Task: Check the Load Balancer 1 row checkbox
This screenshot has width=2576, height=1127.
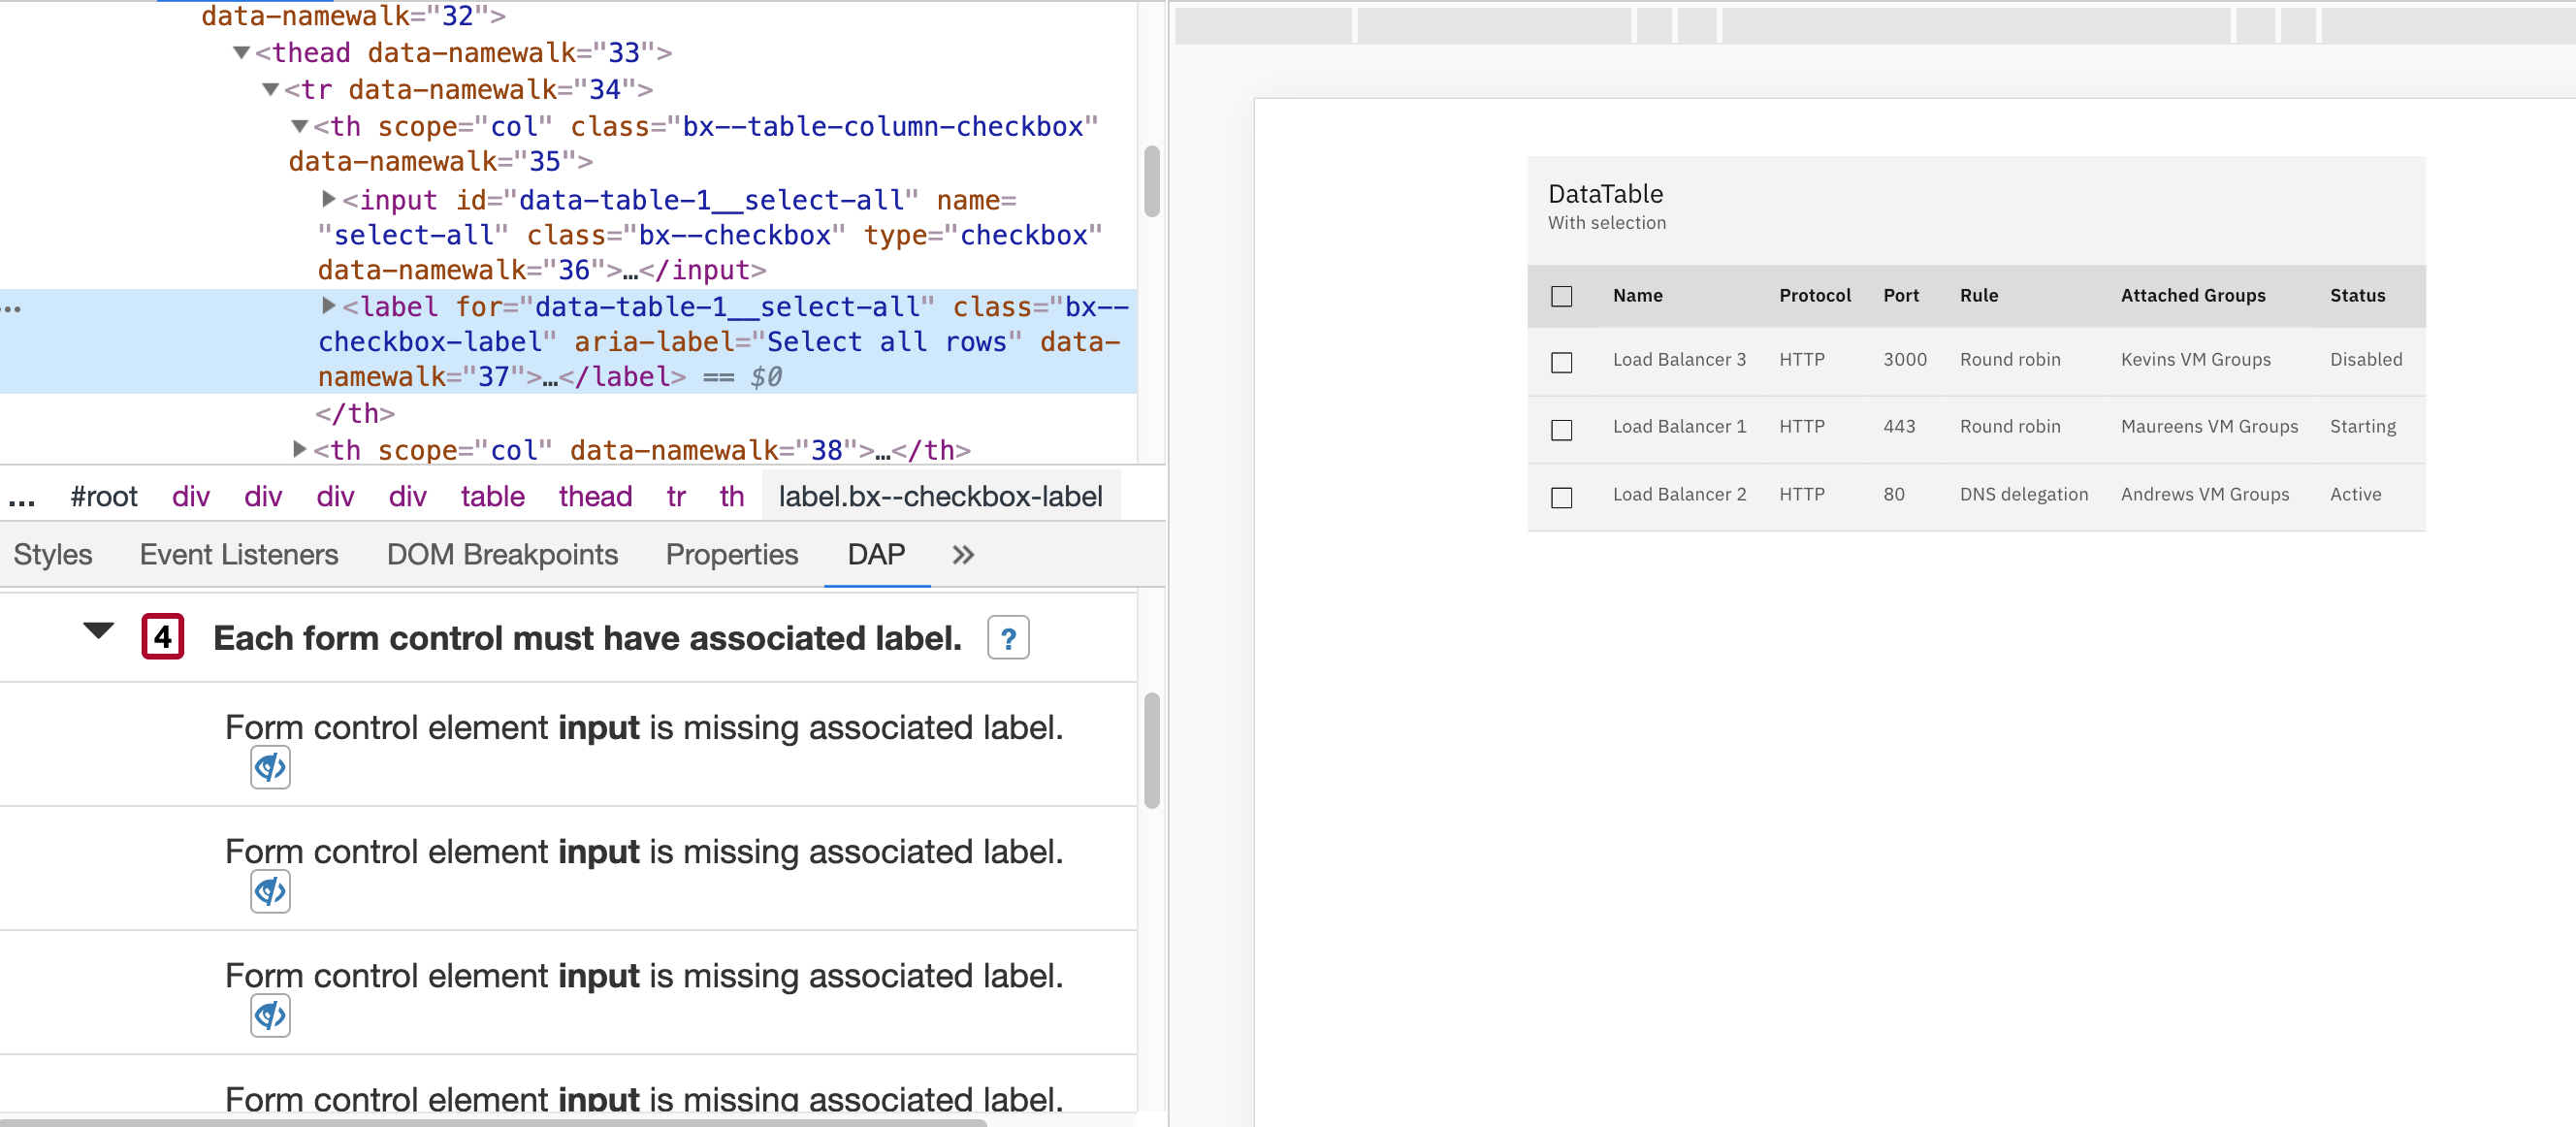Action: [1561, 430]
